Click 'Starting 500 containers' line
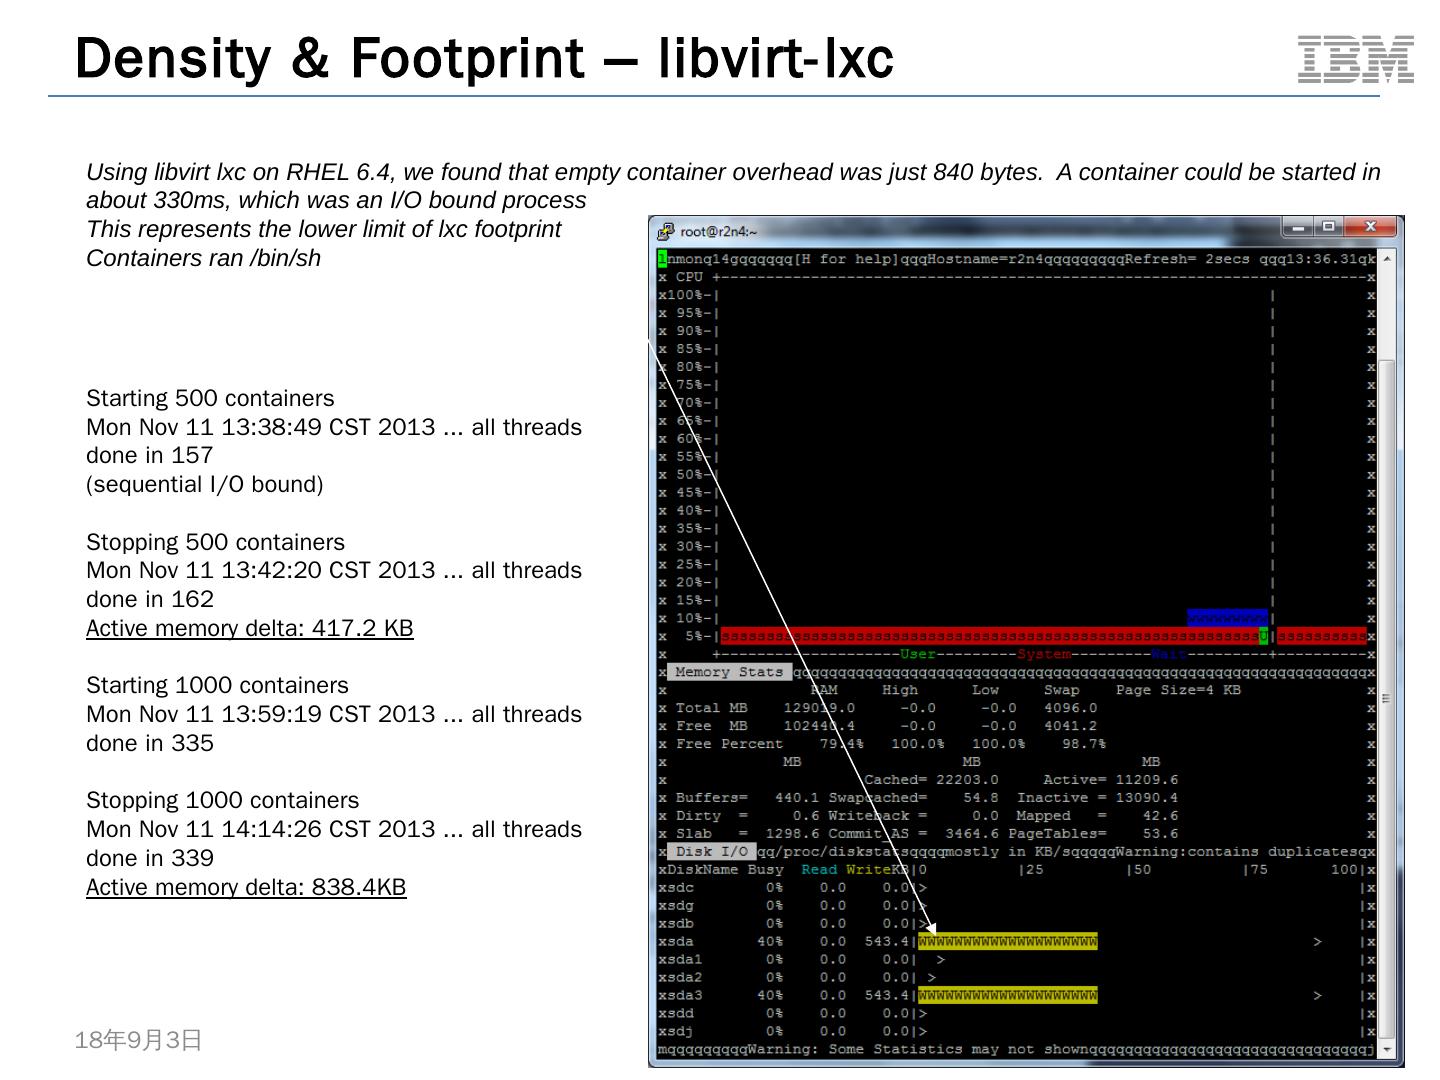This screenshot has width=1440, height=1080. click(210, 398)
